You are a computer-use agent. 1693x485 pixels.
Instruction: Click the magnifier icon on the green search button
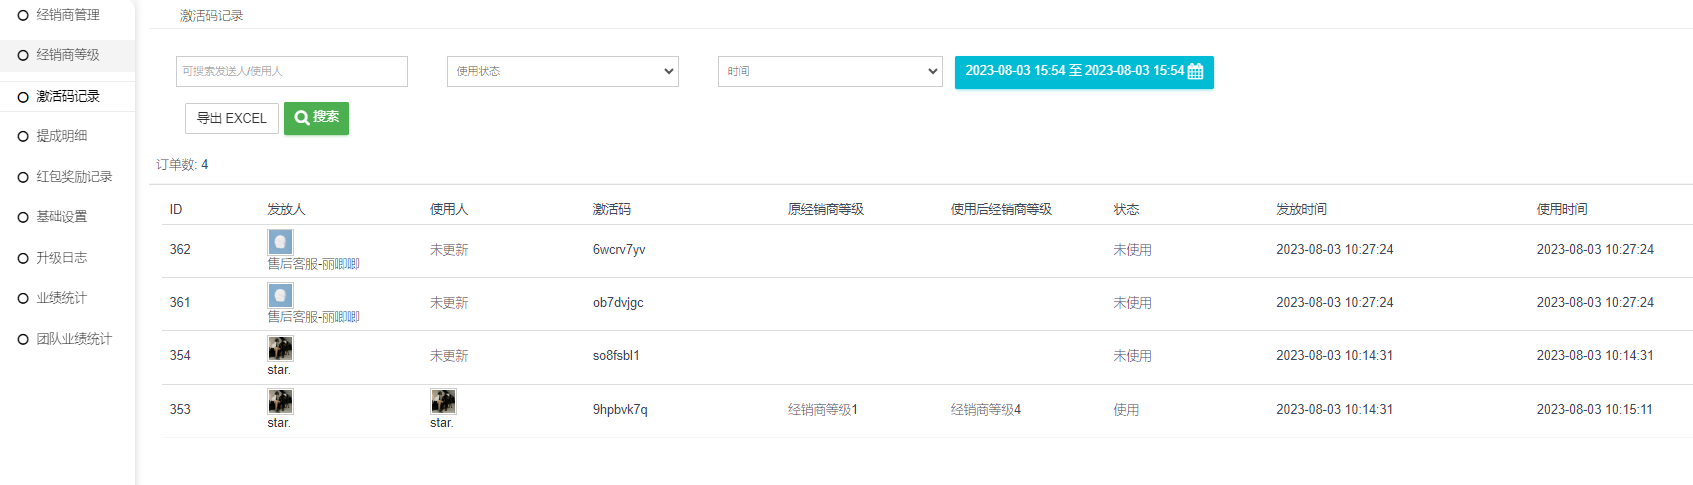(x=301, y=118)
